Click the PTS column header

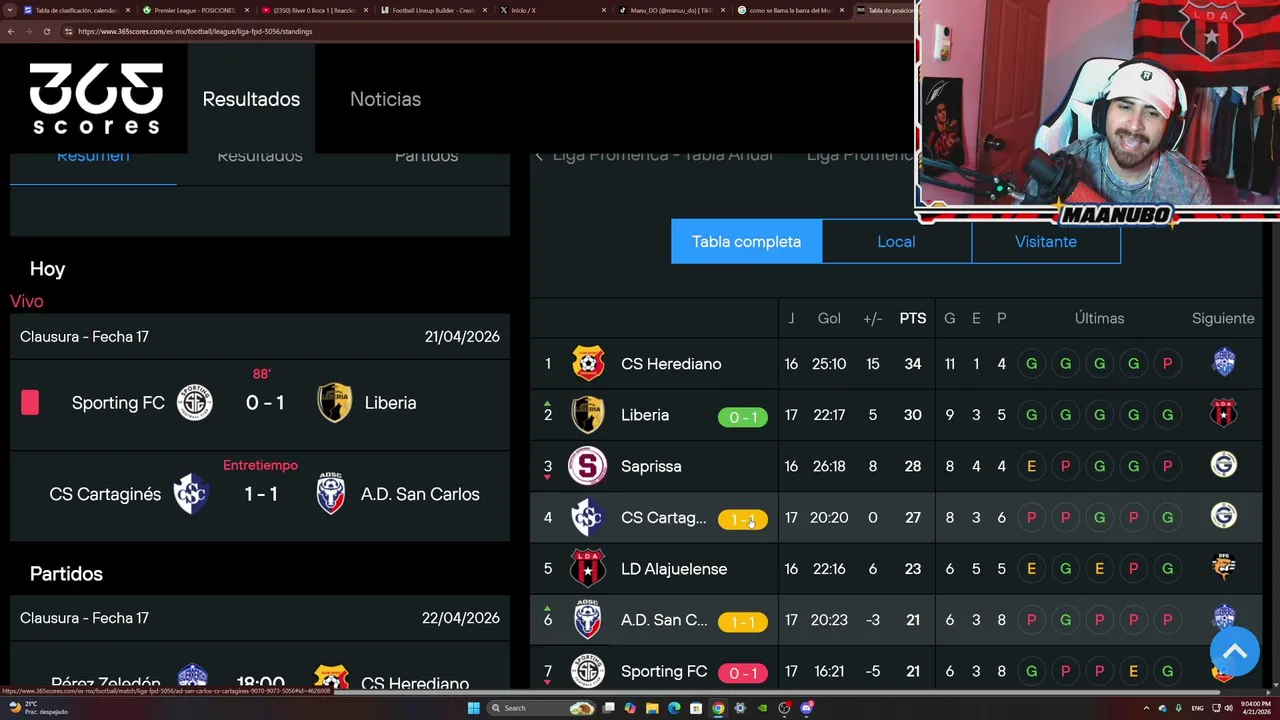click(913, 318)
